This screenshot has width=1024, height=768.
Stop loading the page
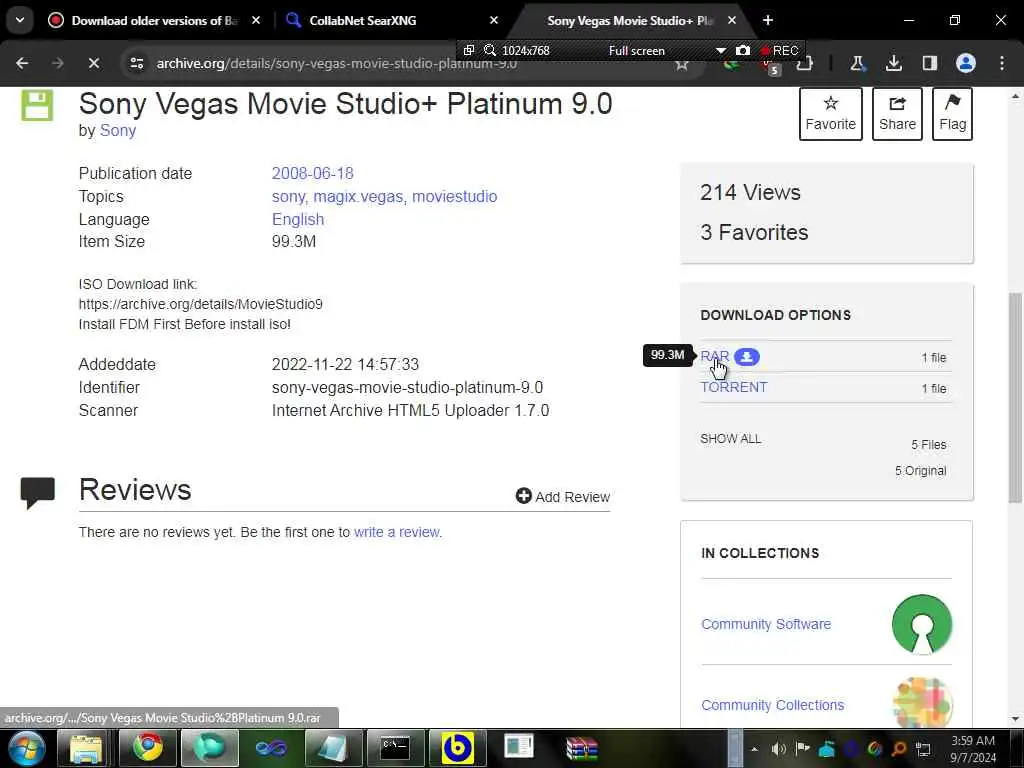coord(93,63)
